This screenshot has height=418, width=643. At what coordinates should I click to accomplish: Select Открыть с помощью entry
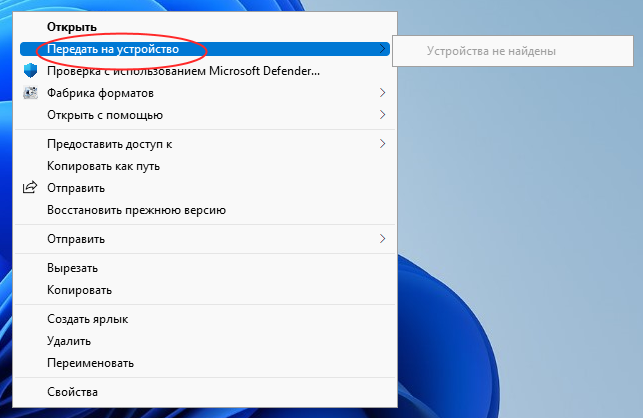[x=205, y=115]
